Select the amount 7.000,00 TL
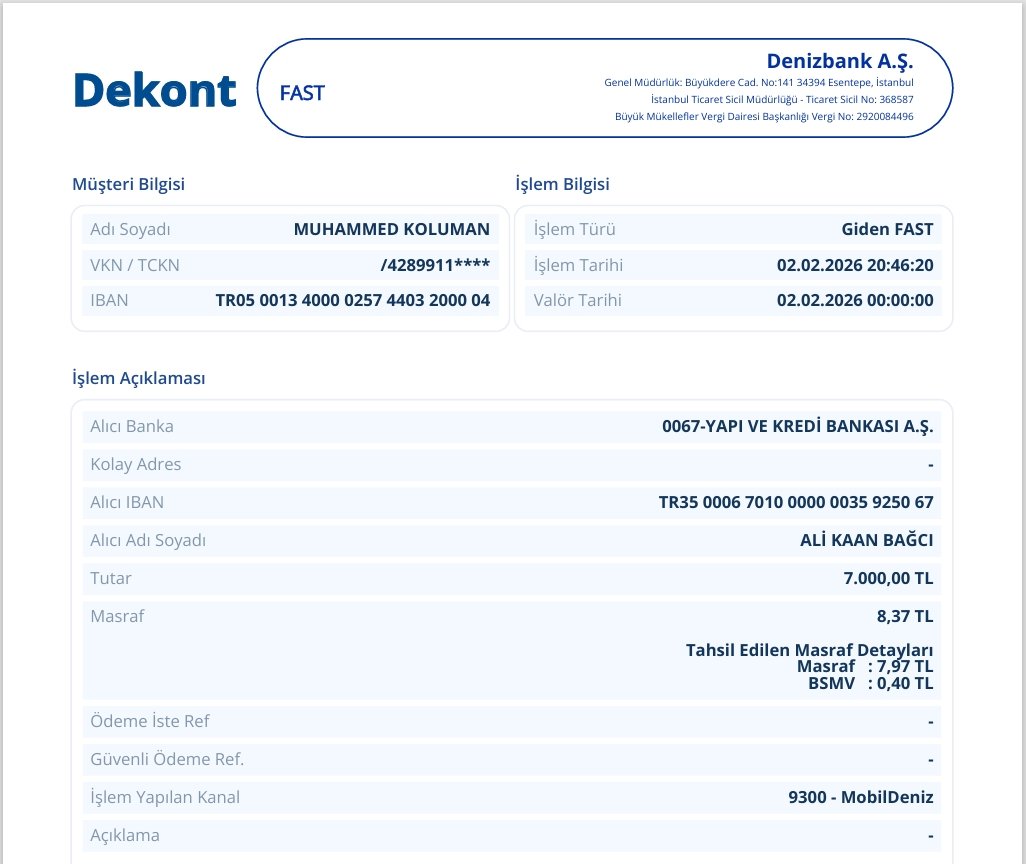 coord(888,578)
